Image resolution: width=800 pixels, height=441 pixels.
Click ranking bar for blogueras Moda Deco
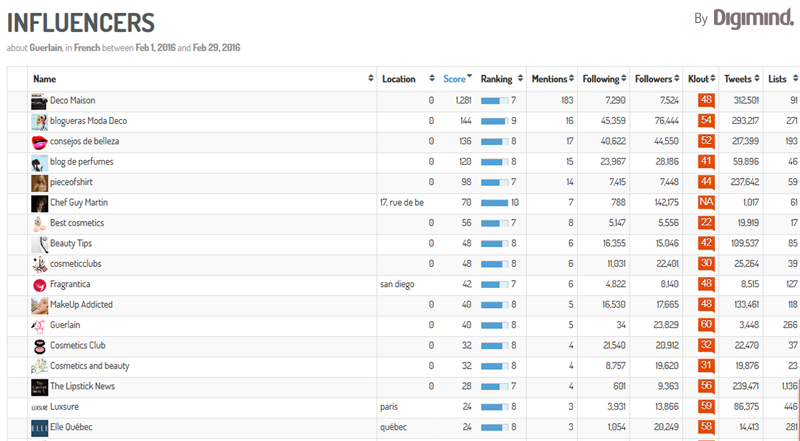pyautogui.click(x=494, y=121)
